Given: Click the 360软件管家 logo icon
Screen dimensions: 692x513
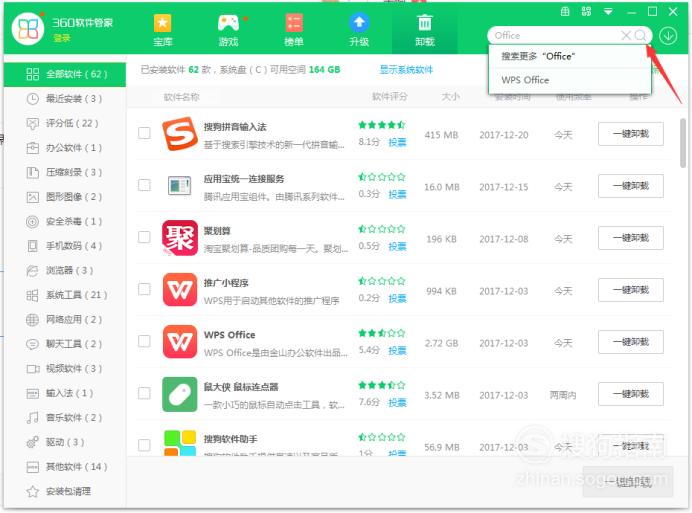Looking at the screenshot, I should (28, 29).
